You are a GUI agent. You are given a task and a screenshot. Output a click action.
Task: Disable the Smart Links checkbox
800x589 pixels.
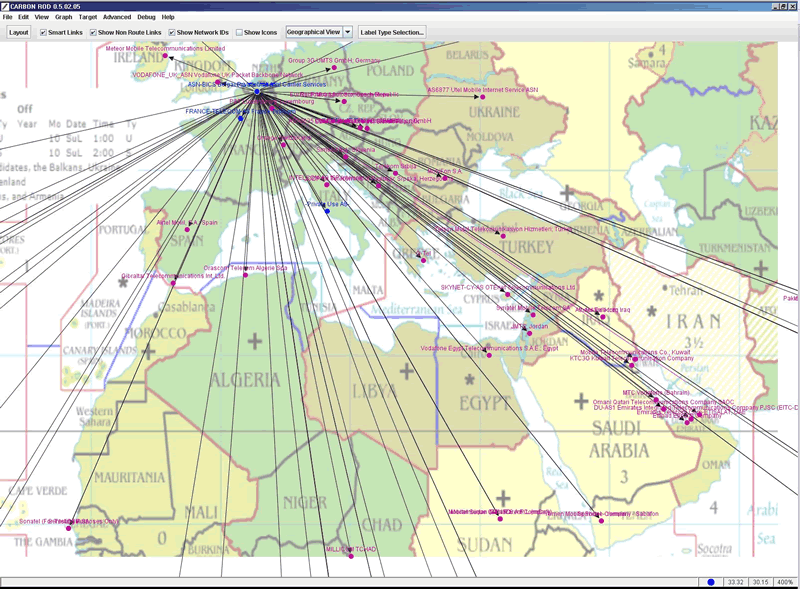click(x=43, y=32)
